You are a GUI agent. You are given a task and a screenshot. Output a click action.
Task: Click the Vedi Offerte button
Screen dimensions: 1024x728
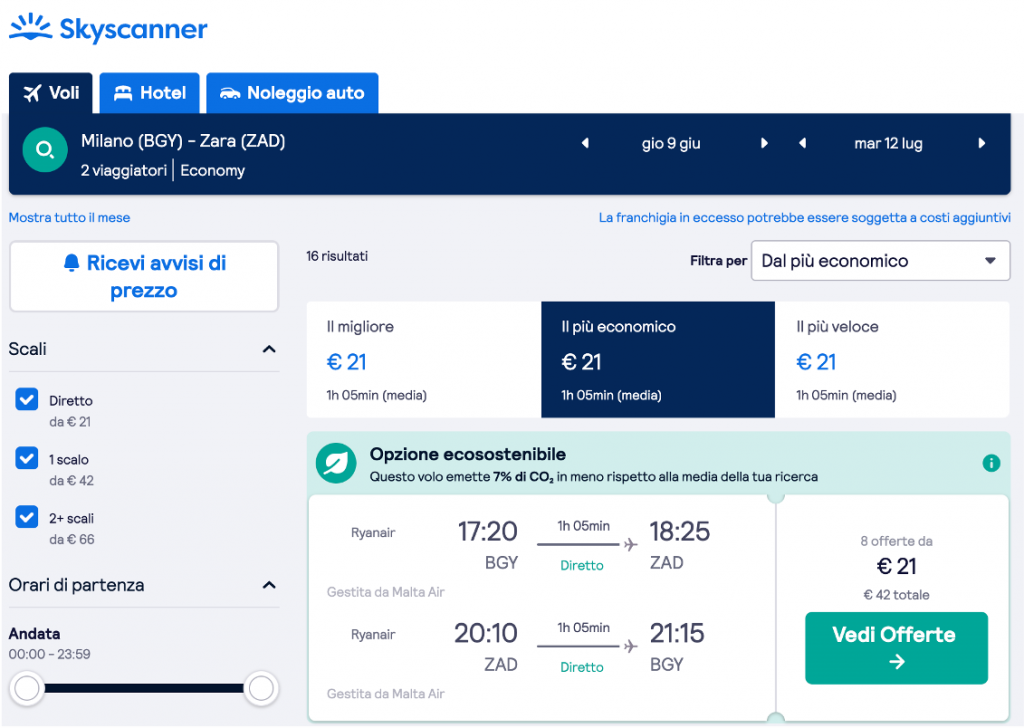(896, 647)
